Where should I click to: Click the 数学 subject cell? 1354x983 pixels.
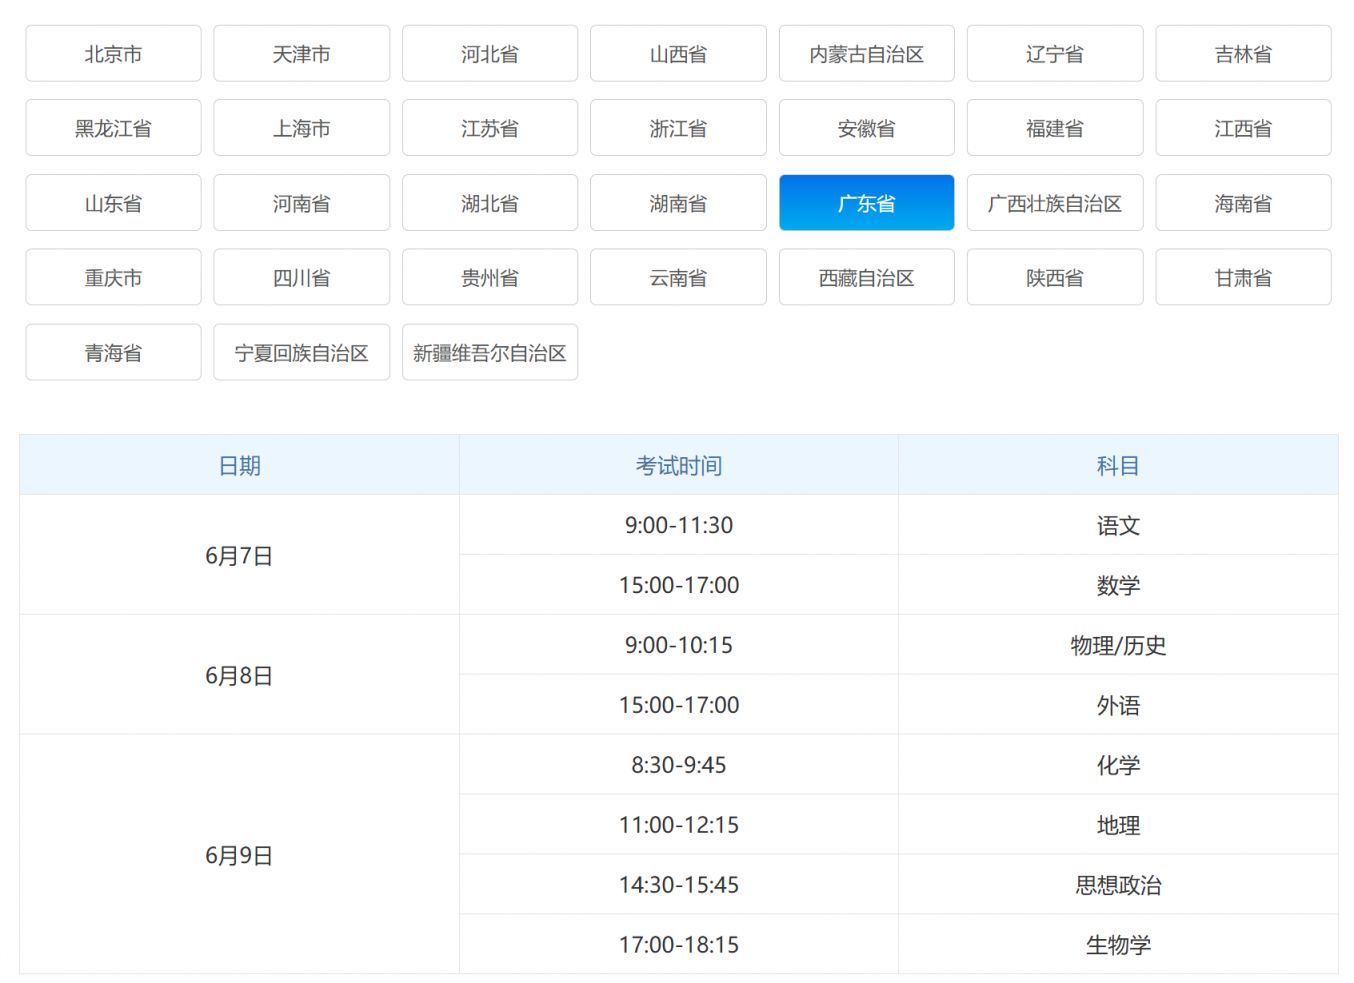pyautogui.click(x=1118, y=585)
